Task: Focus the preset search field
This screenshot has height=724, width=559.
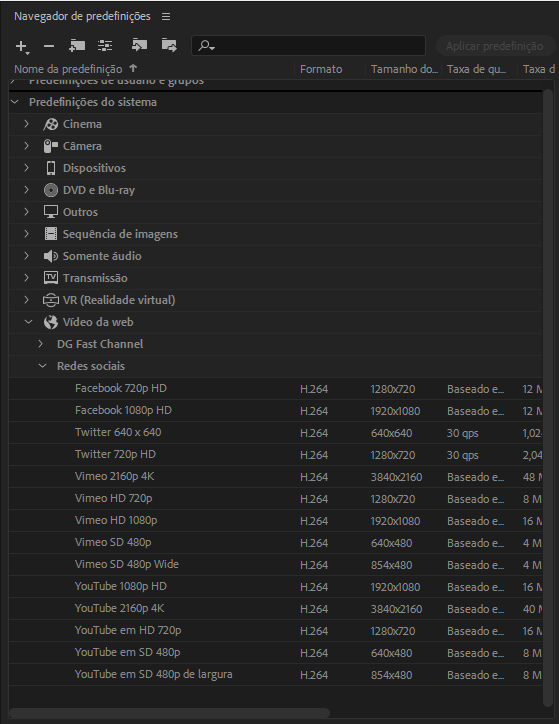Action: point(308,46)
